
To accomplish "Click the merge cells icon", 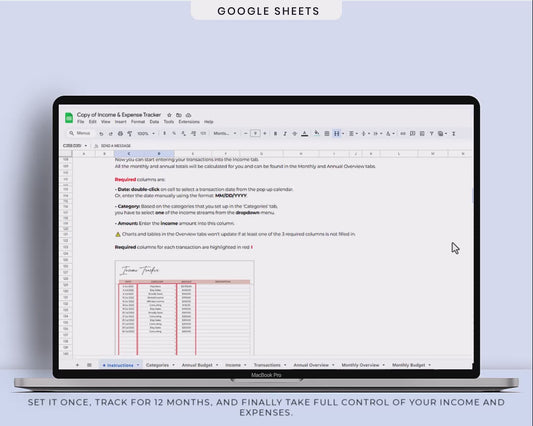I will pos(337,133).
